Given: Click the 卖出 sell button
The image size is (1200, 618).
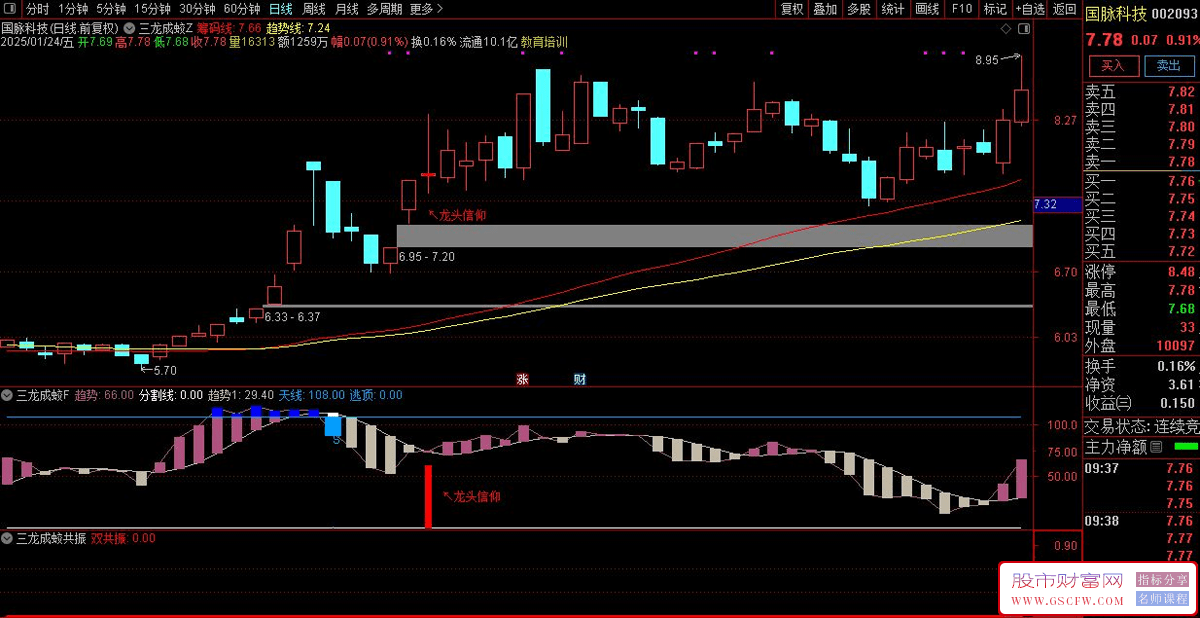Looking at the screenshot, I should (1168, 66).
